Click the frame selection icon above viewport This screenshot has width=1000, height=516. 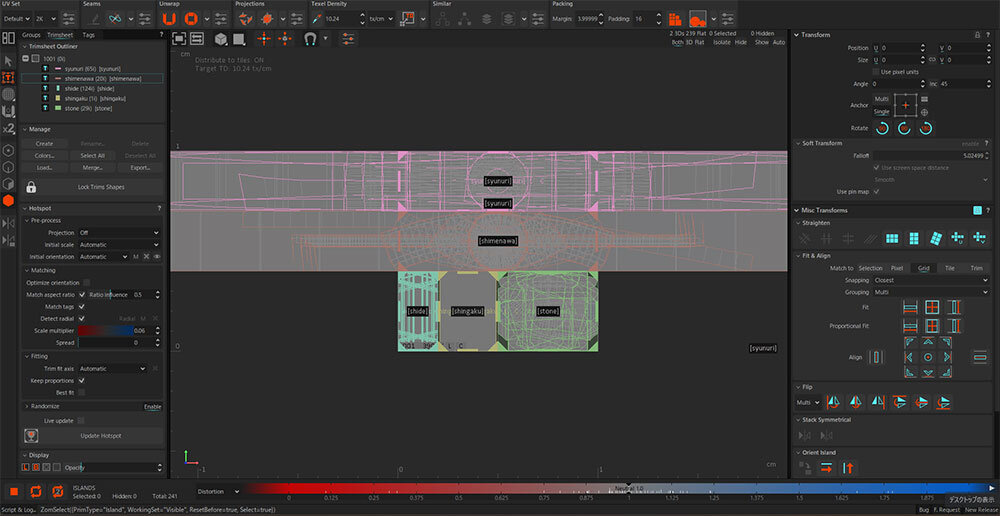[179, 39]
